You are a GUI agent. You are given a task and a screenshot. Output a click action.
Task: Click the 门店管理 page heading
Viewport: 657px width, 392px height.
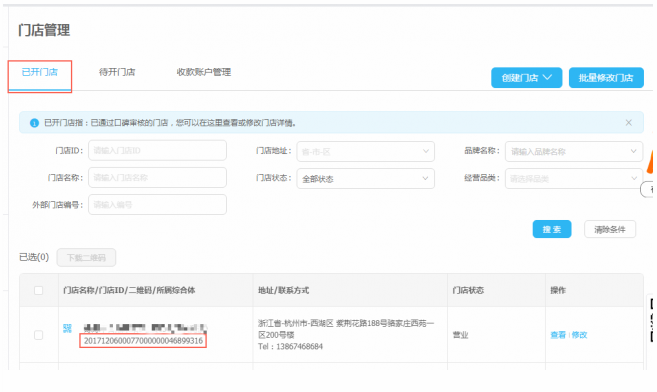coord(44,30)
